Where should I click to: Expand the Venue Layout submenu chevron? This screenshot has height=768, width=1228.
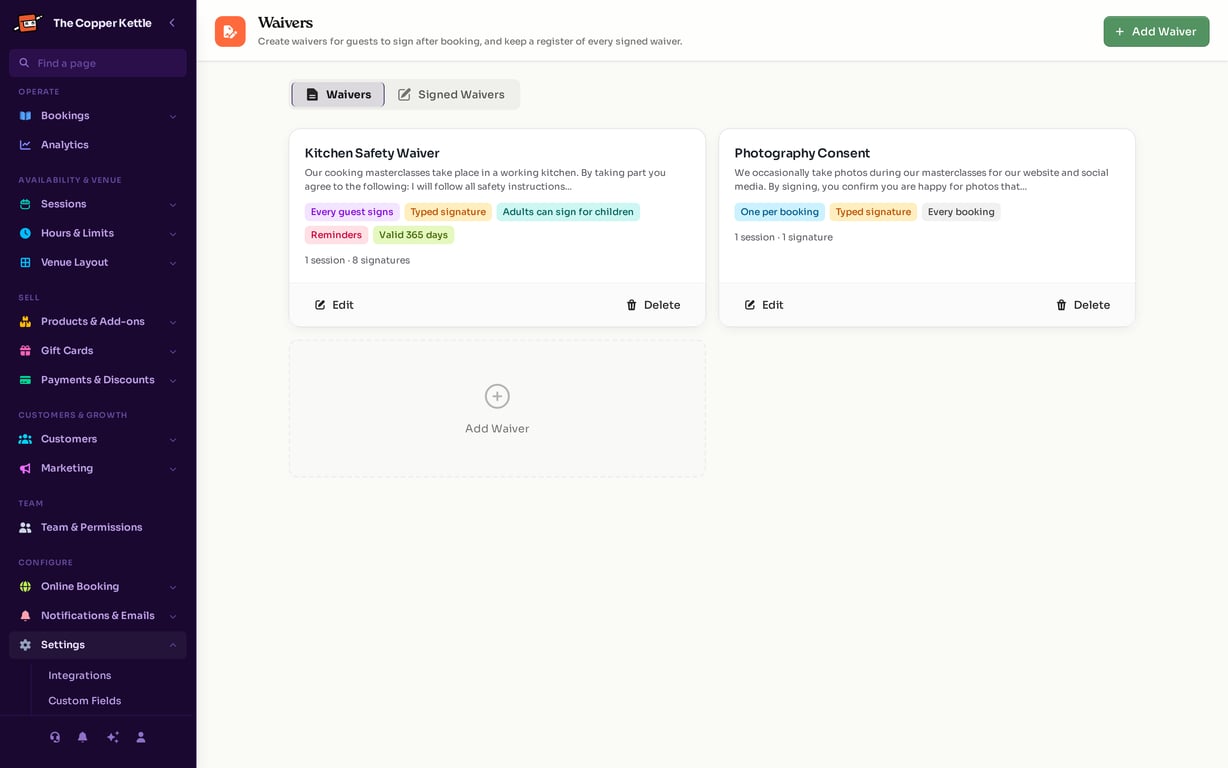[173, 263]
